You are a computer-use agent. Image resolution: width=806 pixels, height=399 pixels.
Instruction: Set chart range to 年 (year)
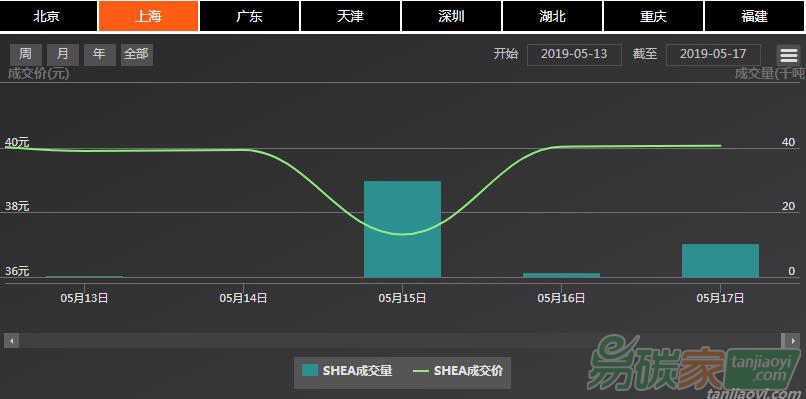(x=100, y=55)
